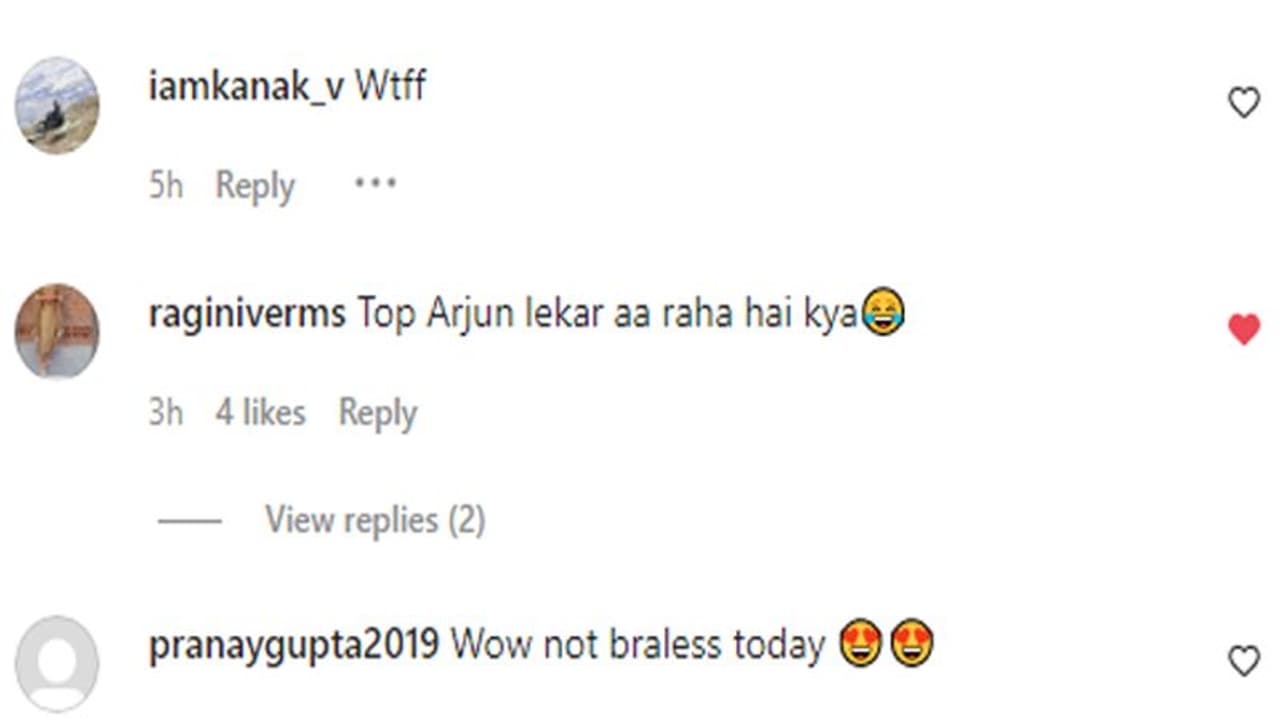
Task: Unlike the raginiverms comment red heart
Action: pos(1243,329)
